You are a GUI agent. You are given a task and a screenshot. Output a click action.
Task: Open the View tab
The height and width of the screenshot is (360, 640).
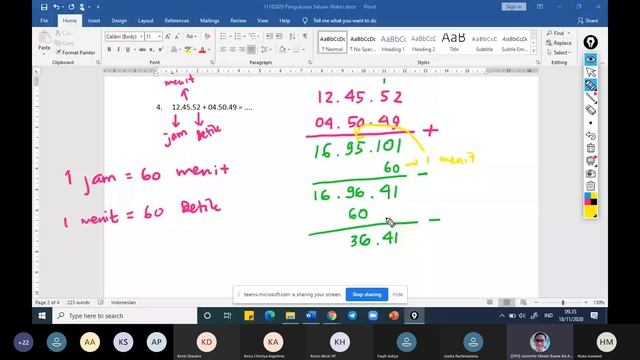coord(262,20)
